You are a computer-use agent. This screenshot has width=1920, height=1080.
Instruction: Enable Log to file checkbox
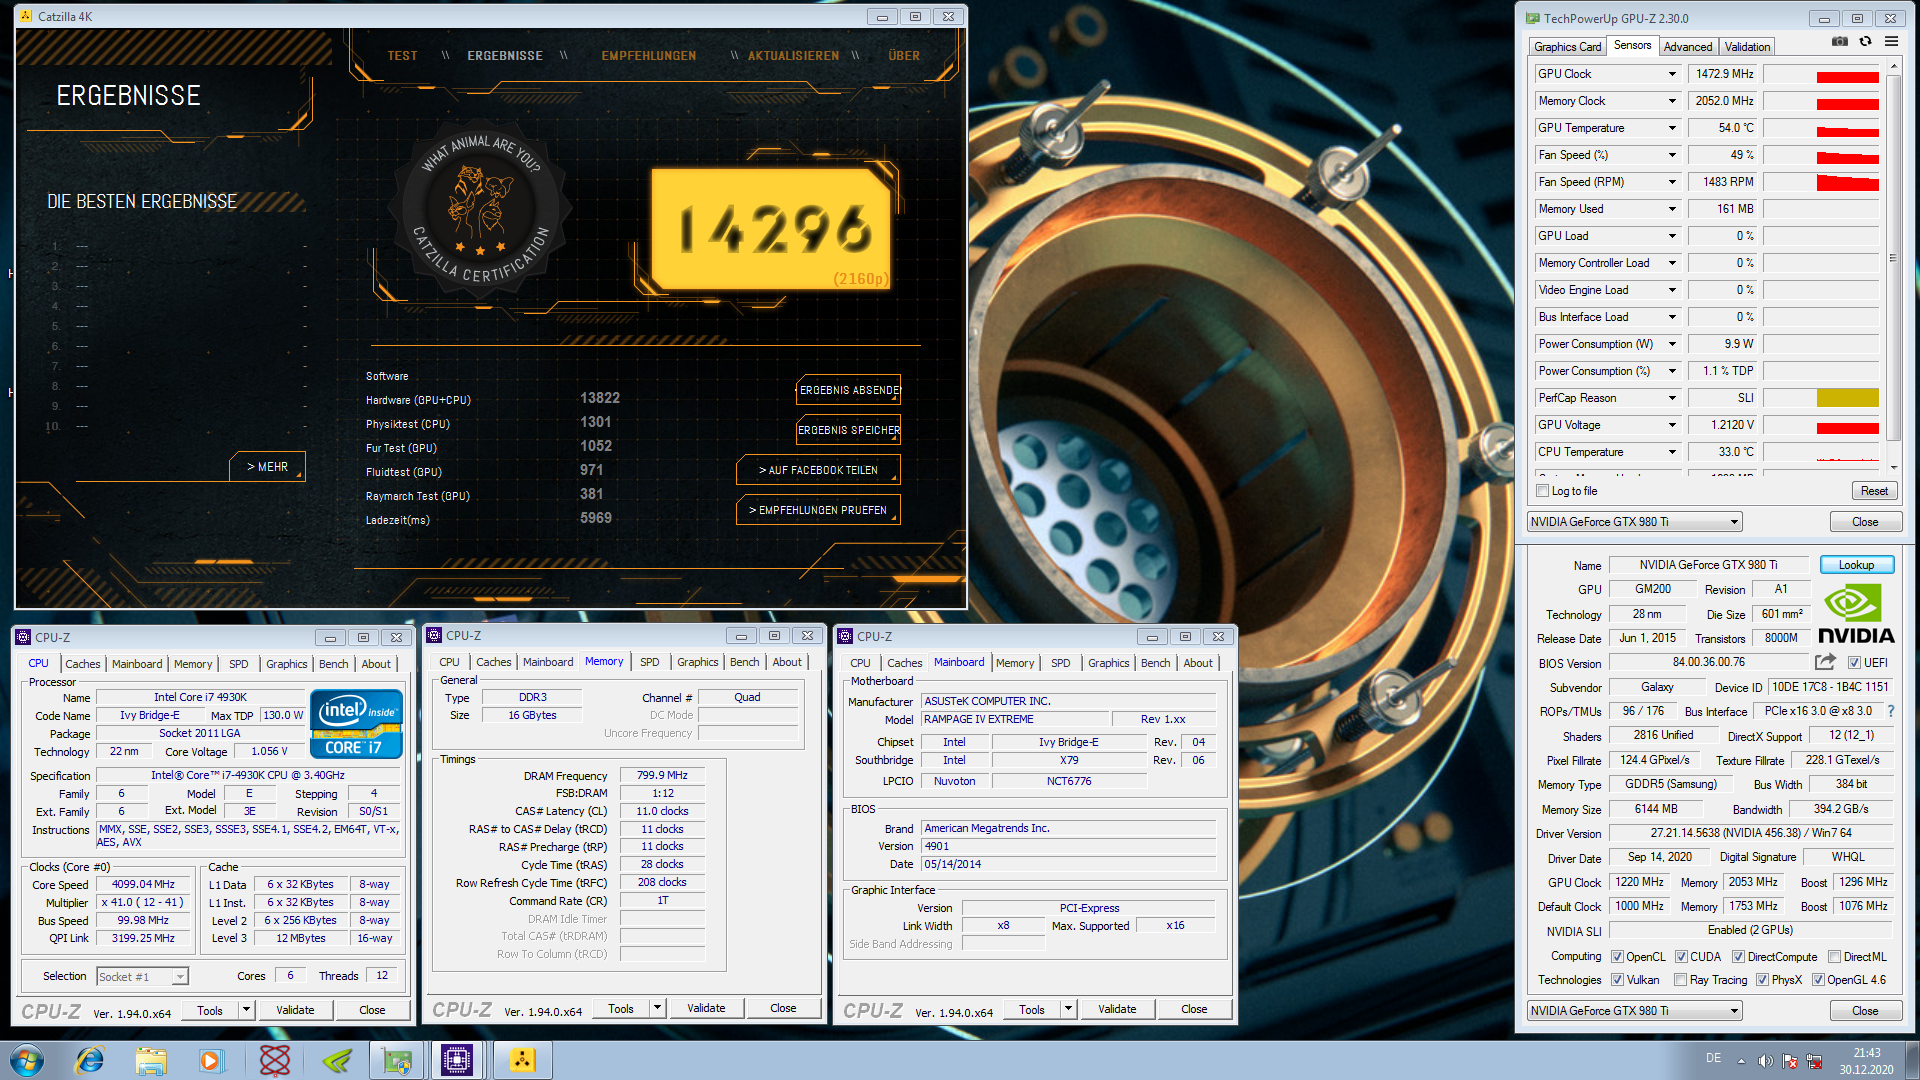(1542, 491)
